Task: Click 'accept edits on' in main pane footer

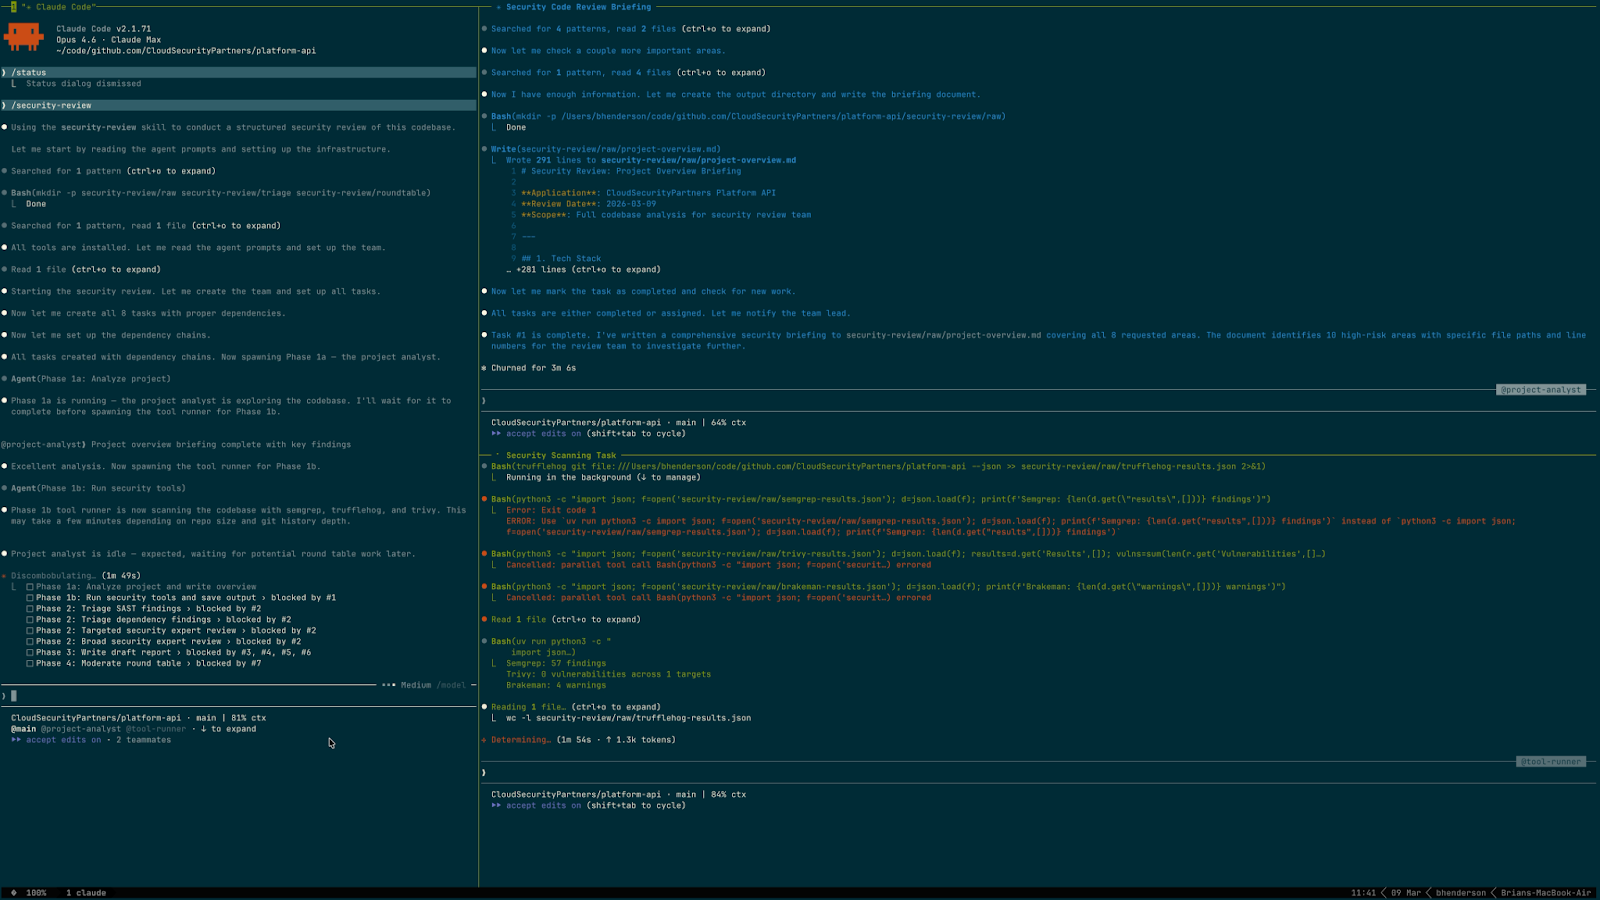Action: pyautogui.click(x=63, y=740)
